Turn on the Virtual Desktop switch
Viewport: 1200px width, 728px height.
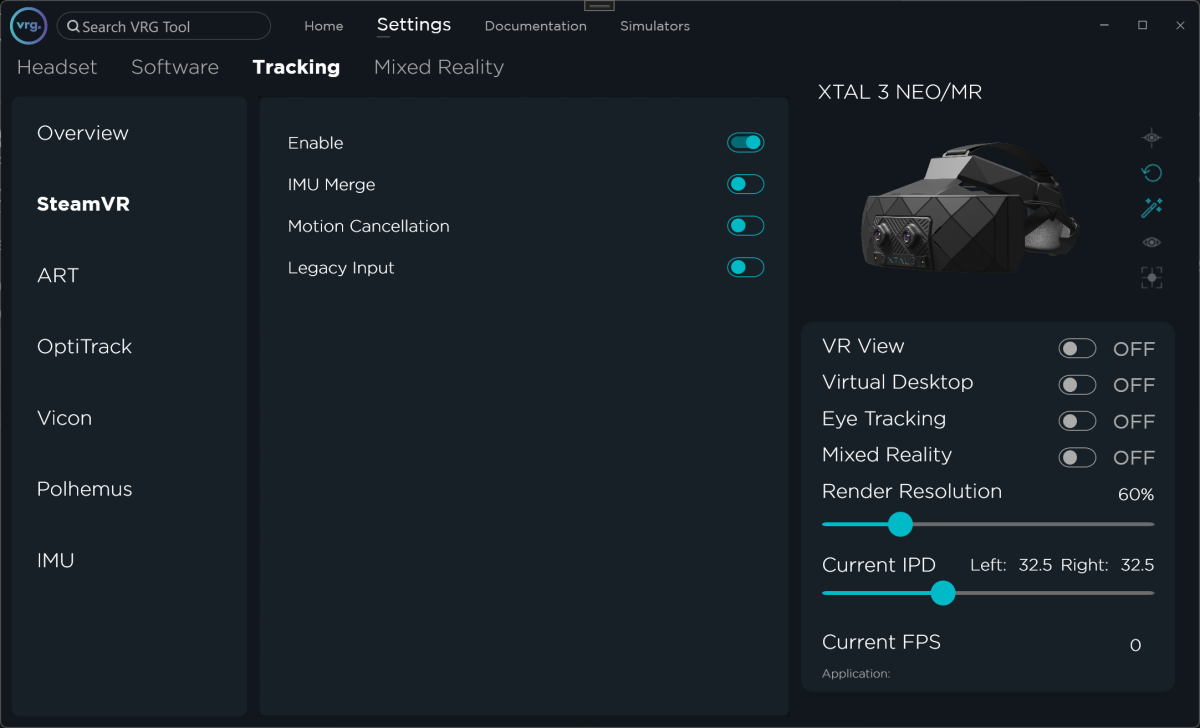1078,385
